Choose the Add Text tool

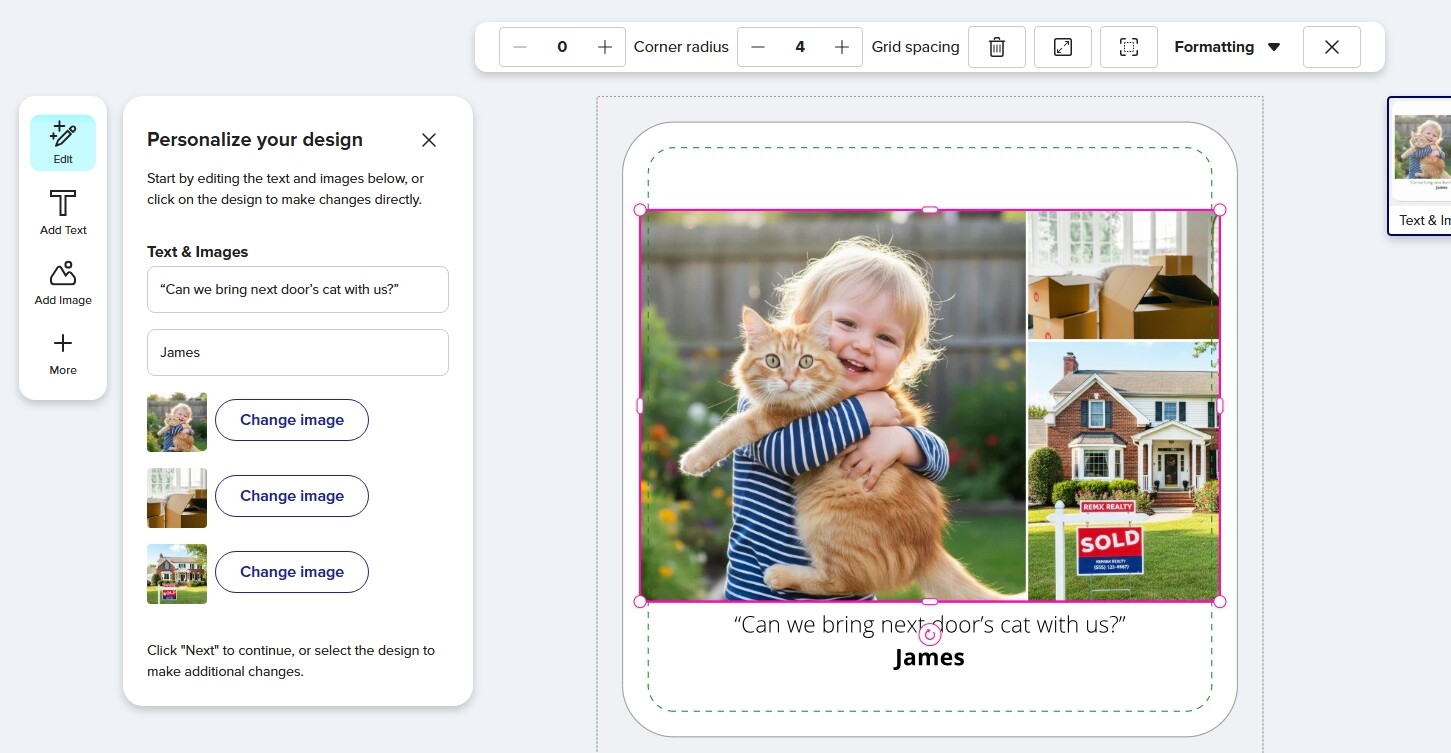point(63,213)
